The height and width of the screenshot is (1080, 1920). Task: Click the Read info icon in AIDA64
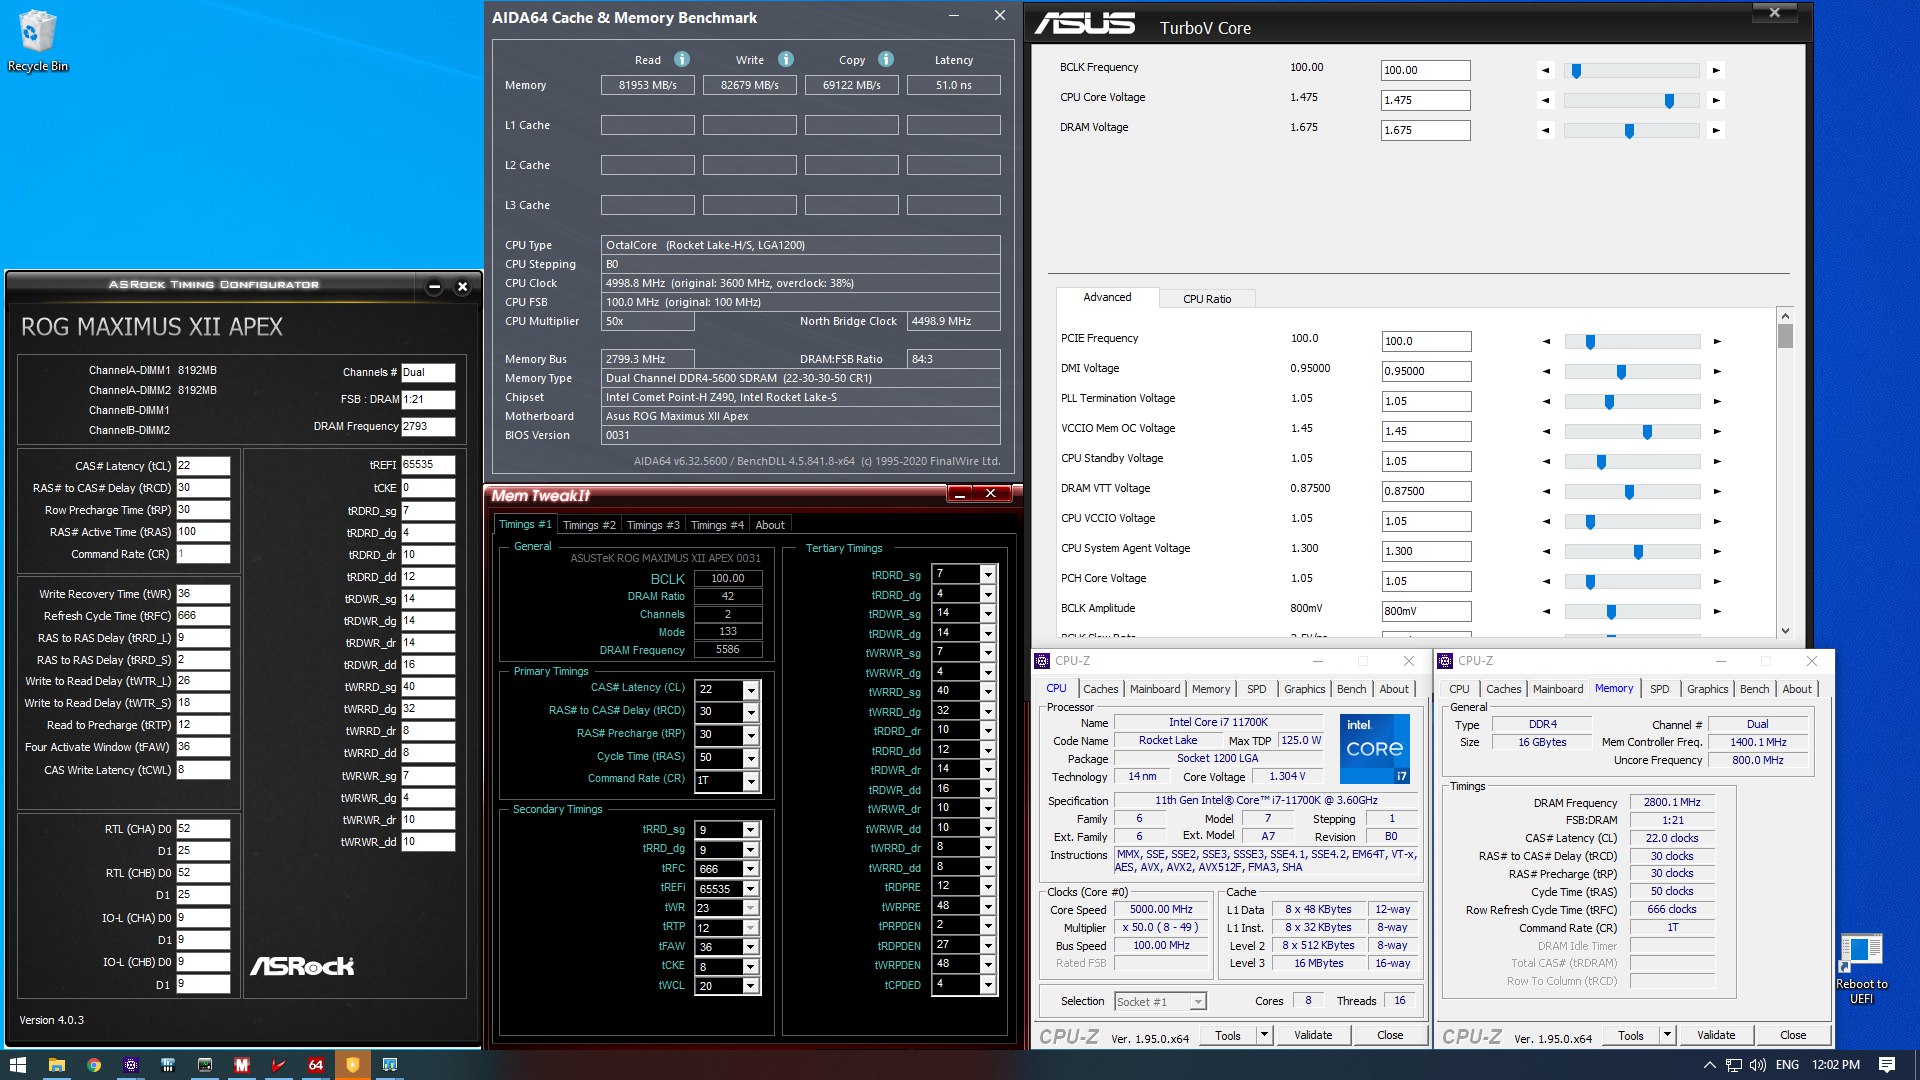(682, 59)
